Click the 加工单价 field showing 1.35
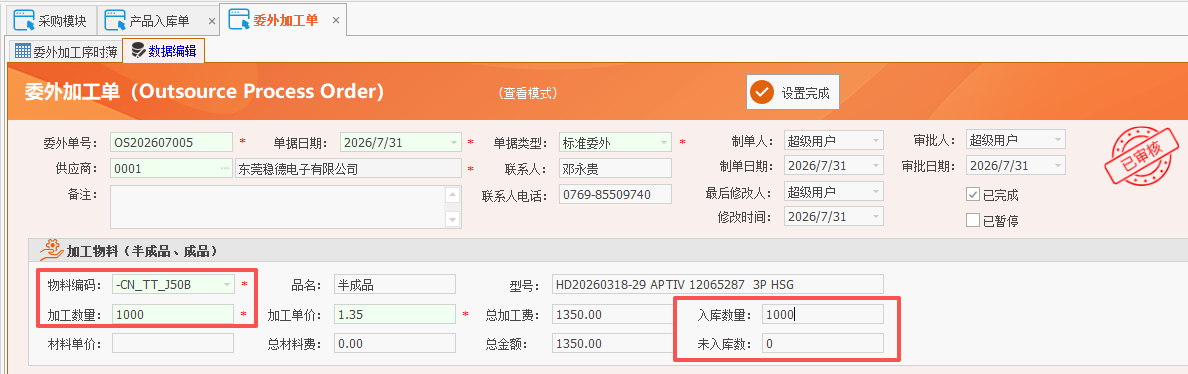Image resolution: width=1188 pixels, height=374 pixels. pos(395,314)
